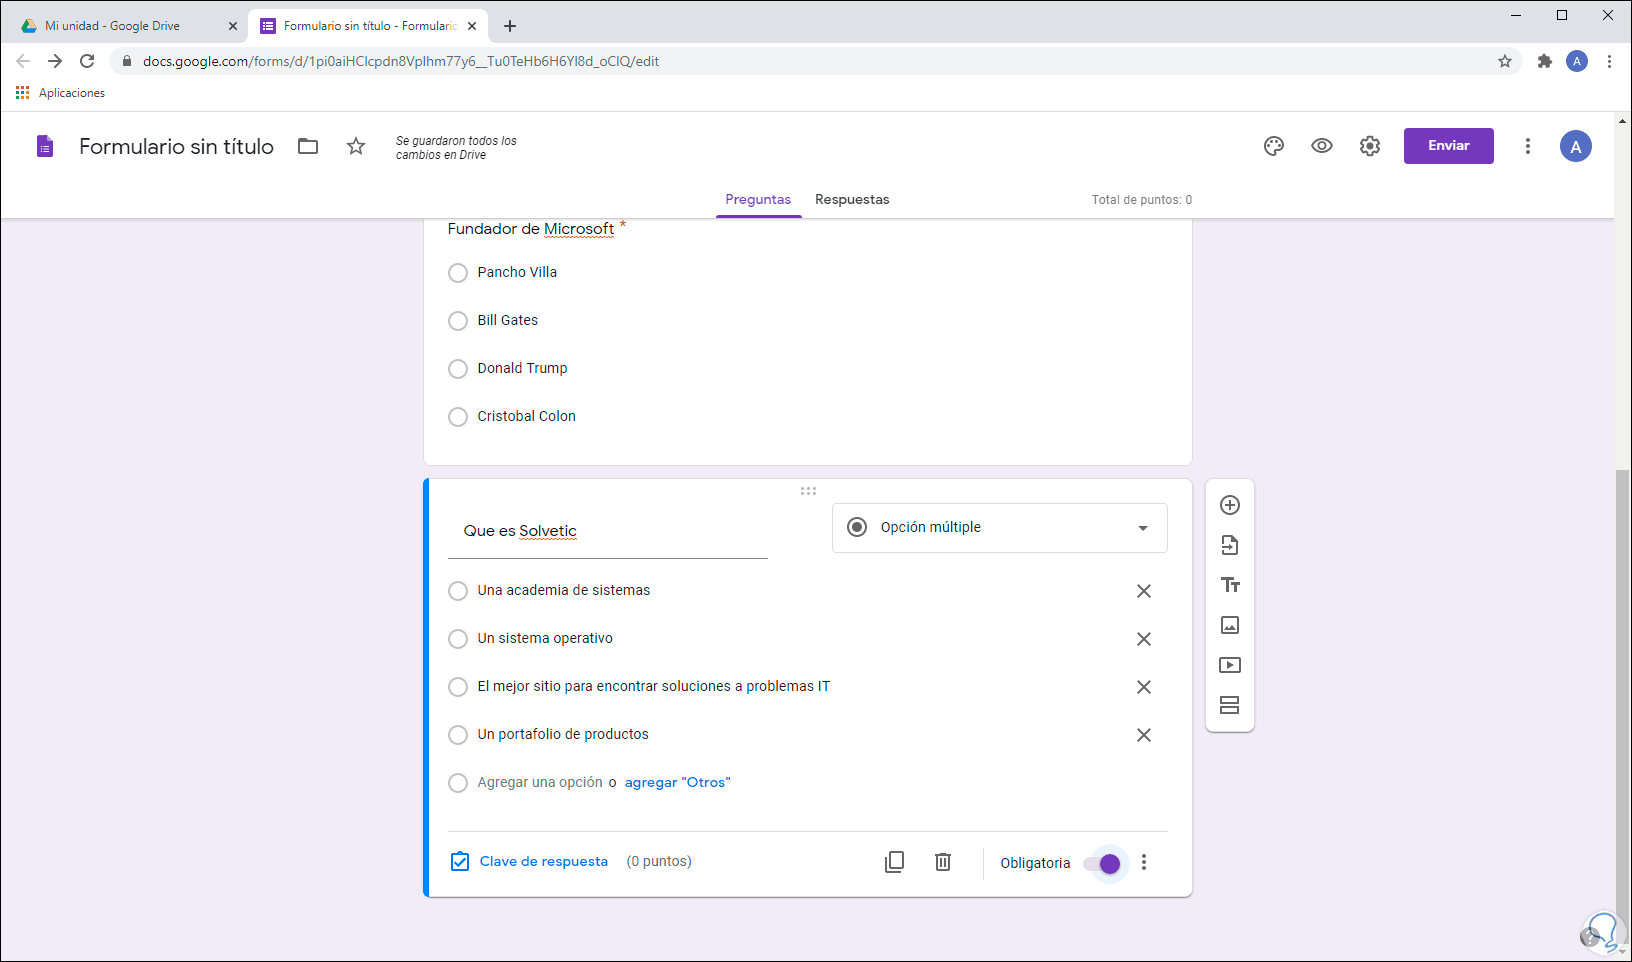
Task: Click radio button for Un sistema operativo
Action: click(x=458, y=639)
